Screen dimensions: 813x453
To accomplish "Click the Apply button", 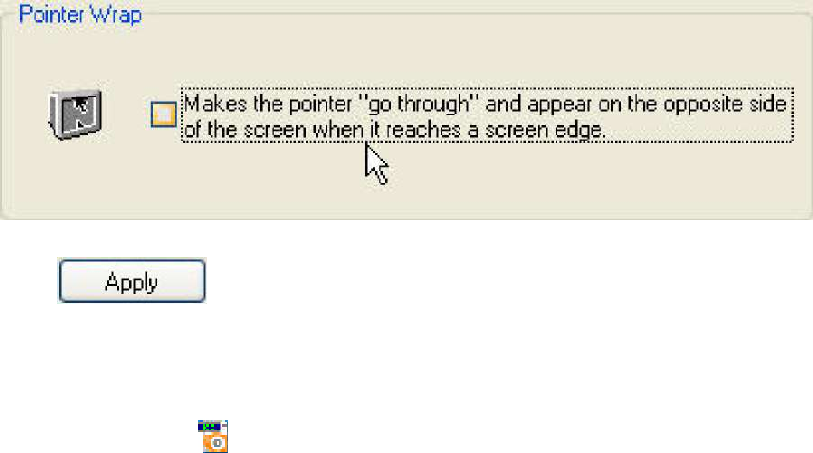I will click(132, 281).
